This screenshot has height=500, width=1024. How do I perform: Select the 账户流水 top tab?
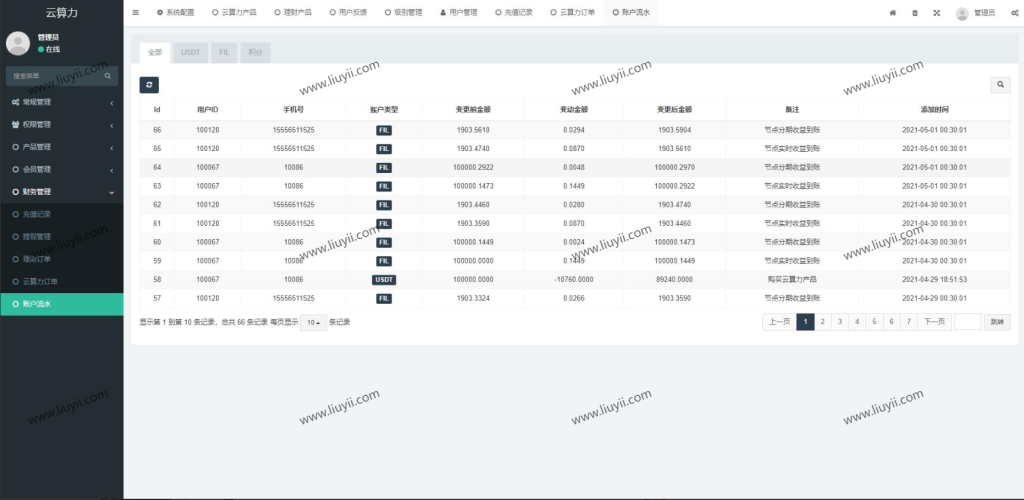pyautogui.click(x=631, y=12)
